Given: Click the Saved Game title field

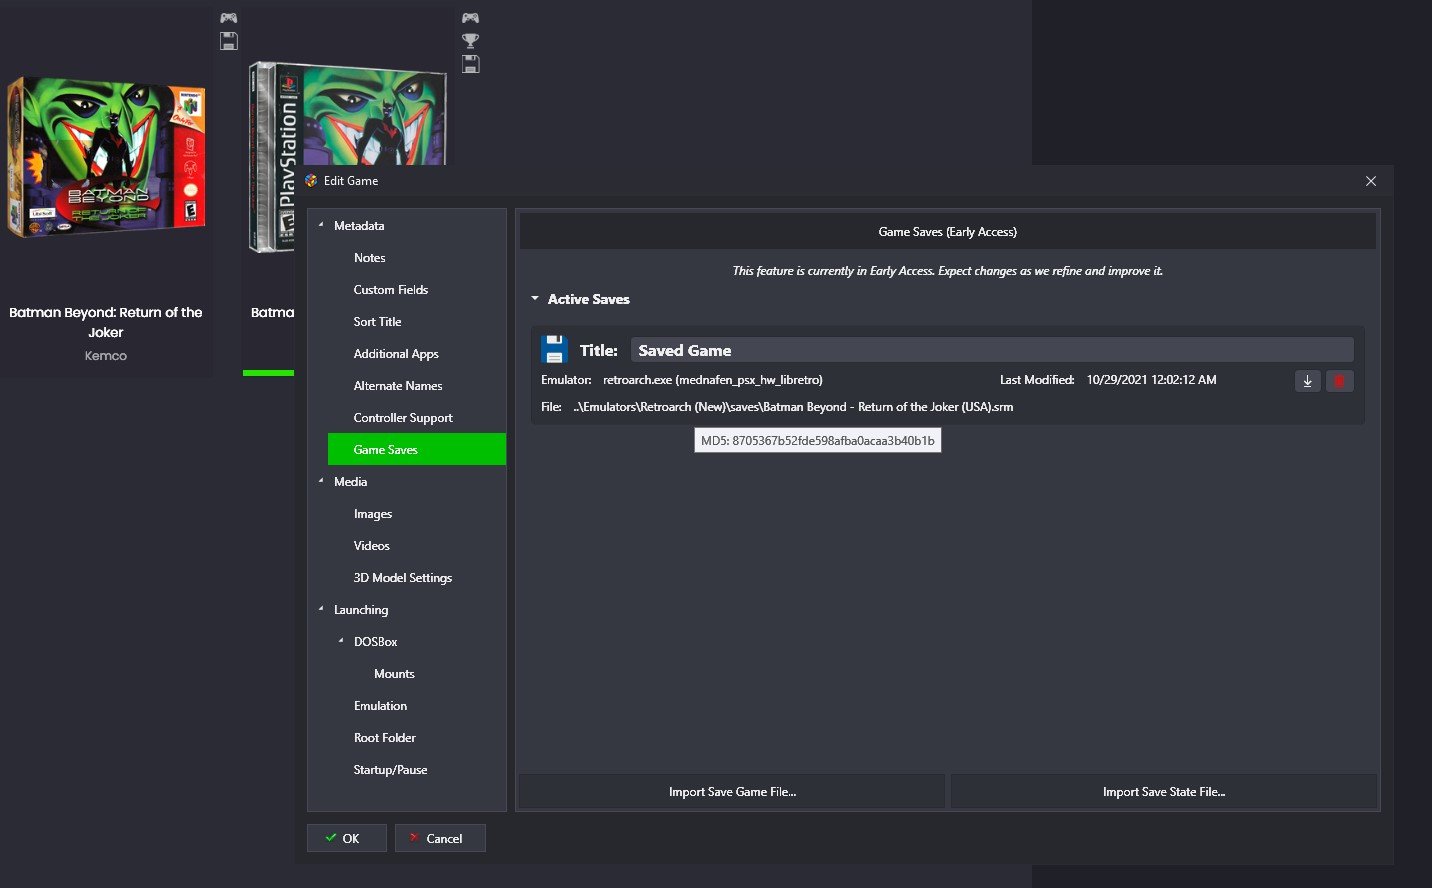Looking at the screenshot, I should [992, 350].
